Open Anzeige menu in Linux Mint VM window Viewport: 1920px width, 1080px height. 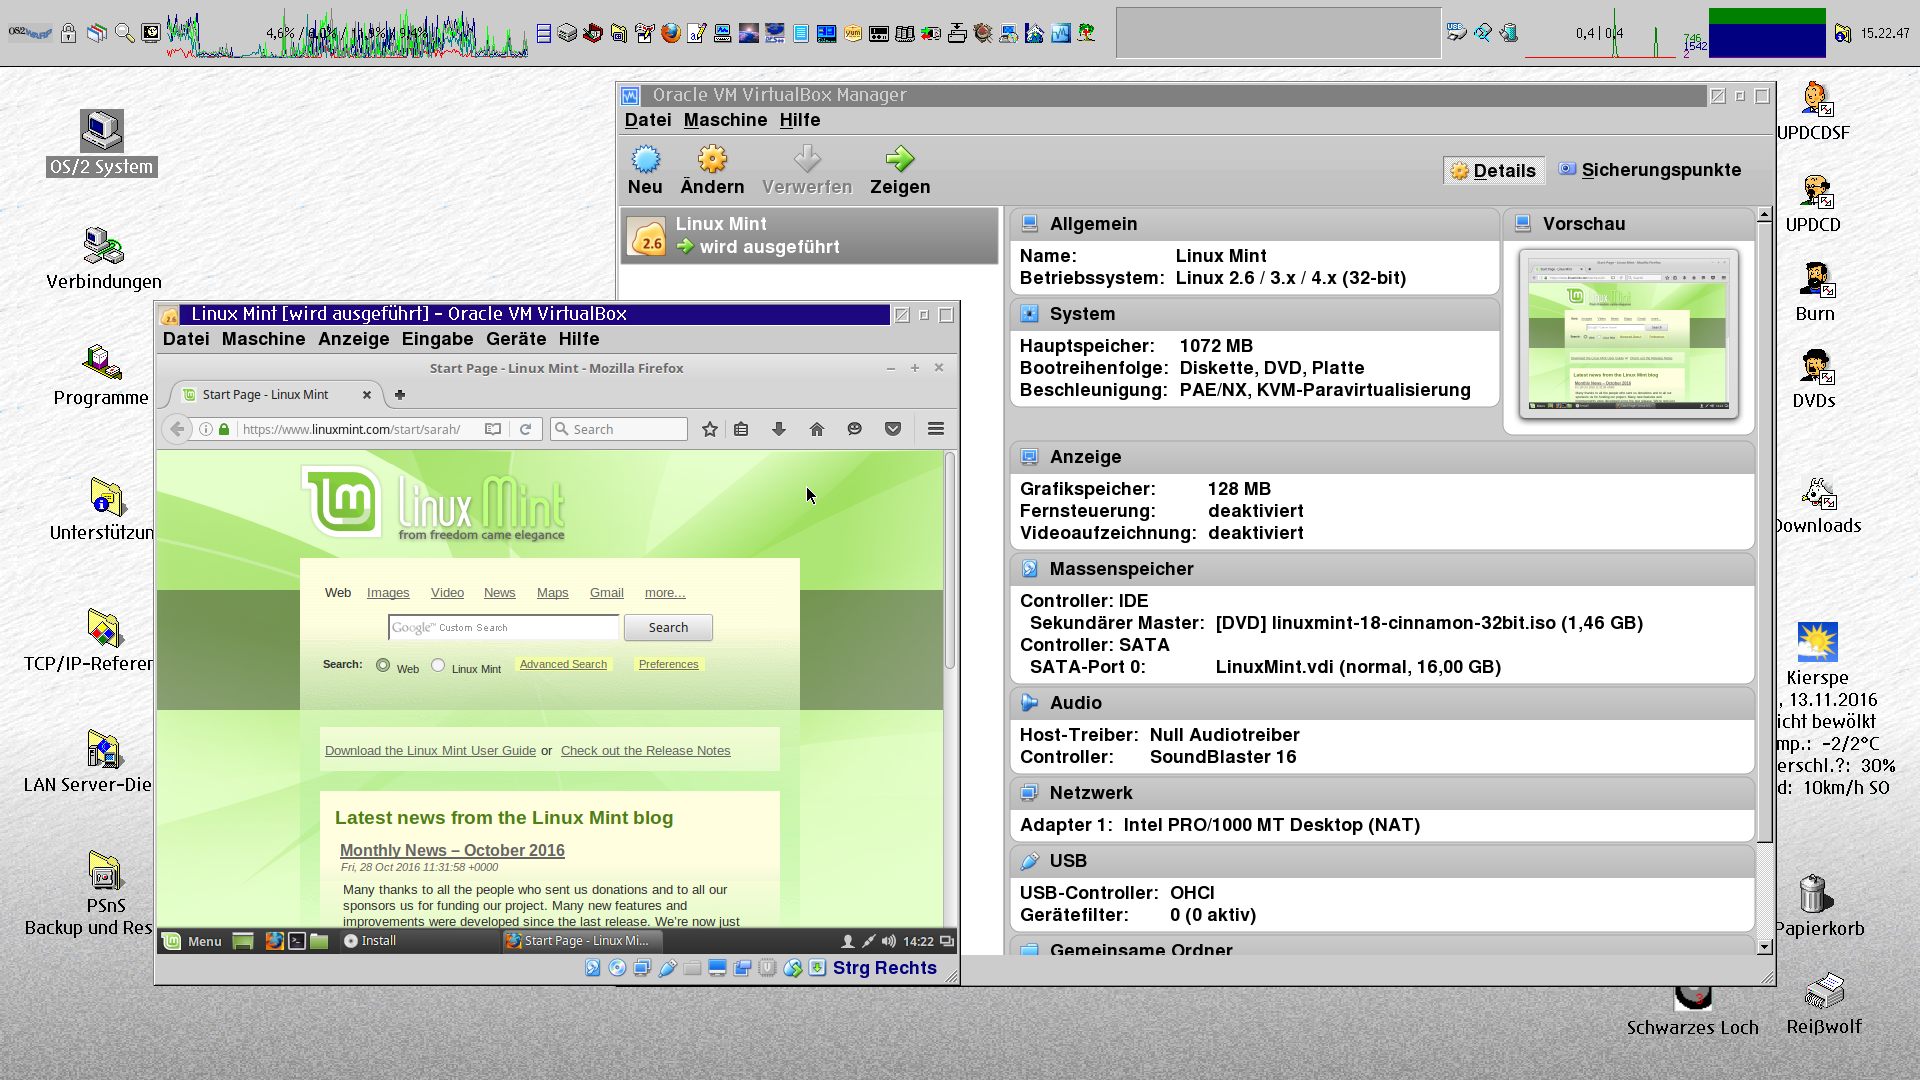[353, 339]
